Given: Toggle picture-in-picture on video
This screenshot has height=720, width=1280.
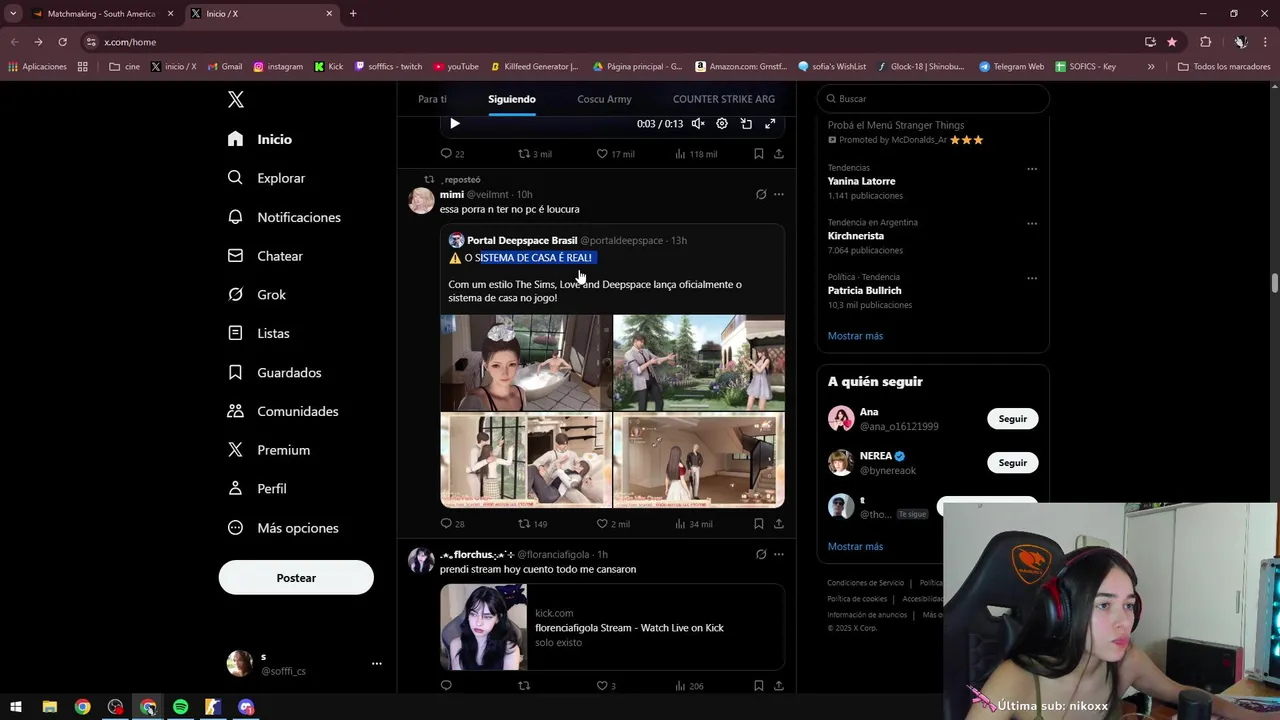Looking at the screenshot, I should click(746, 123).
